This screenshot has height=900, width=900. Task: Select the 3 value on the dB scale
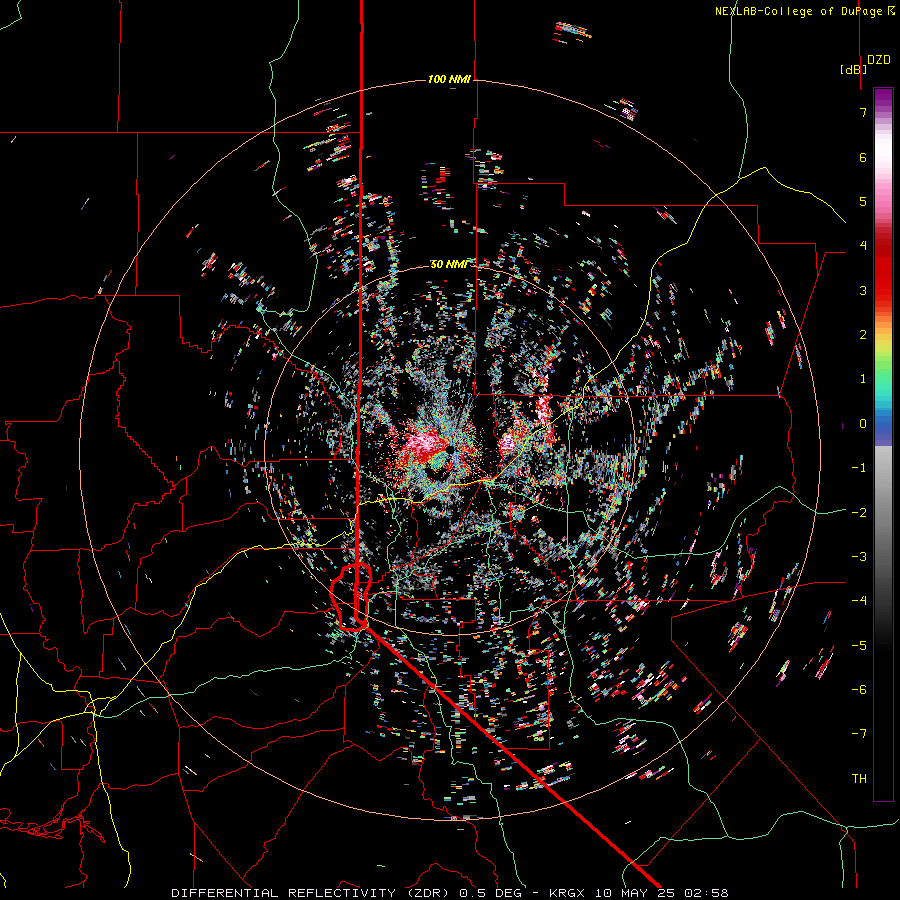click(x=863, y=290)
